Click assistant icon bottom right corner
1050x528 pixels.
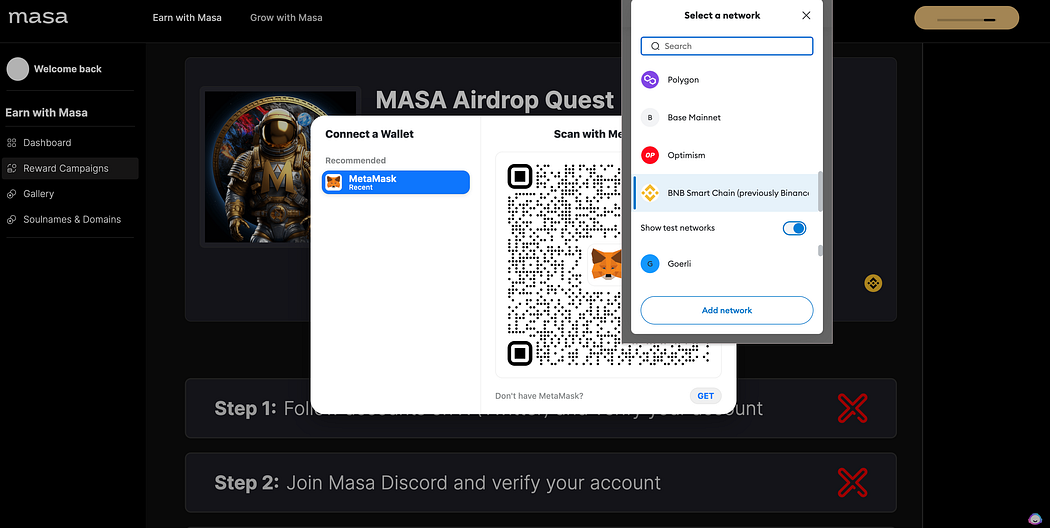(1035, 519)
